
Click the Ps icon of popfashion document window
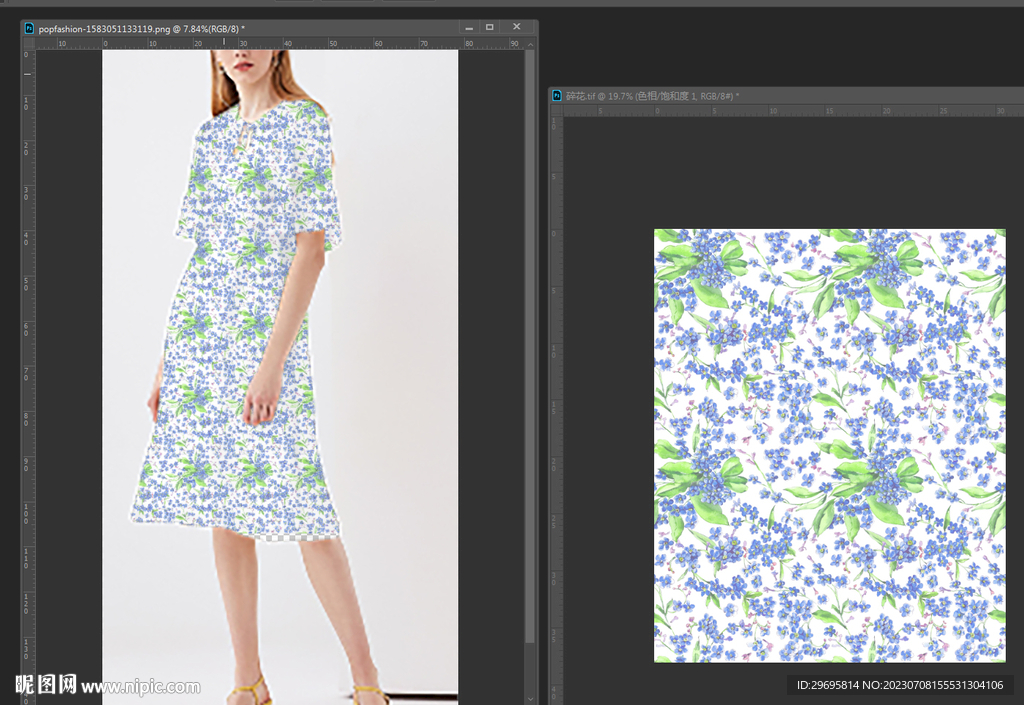click(x=29, y=29)
